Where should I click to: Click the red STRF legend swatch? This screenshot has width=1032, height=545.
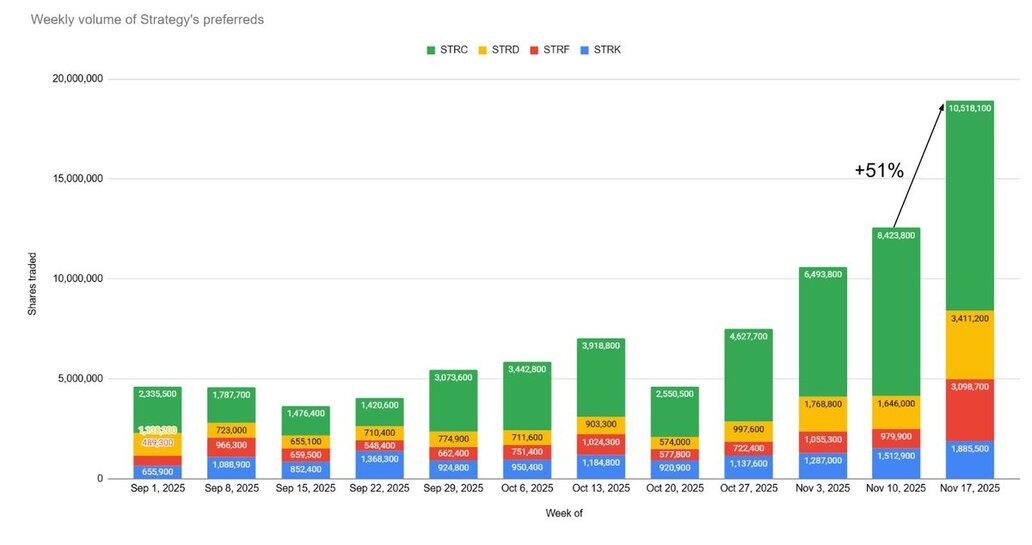[533, 49]
